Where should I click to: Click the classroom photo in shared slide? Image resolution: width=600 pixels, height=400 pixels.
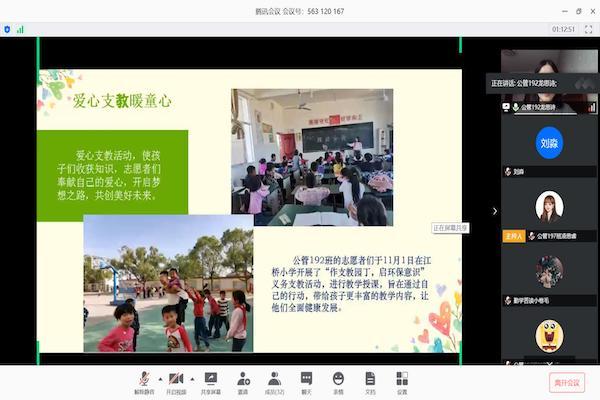(x=312, y=157)
